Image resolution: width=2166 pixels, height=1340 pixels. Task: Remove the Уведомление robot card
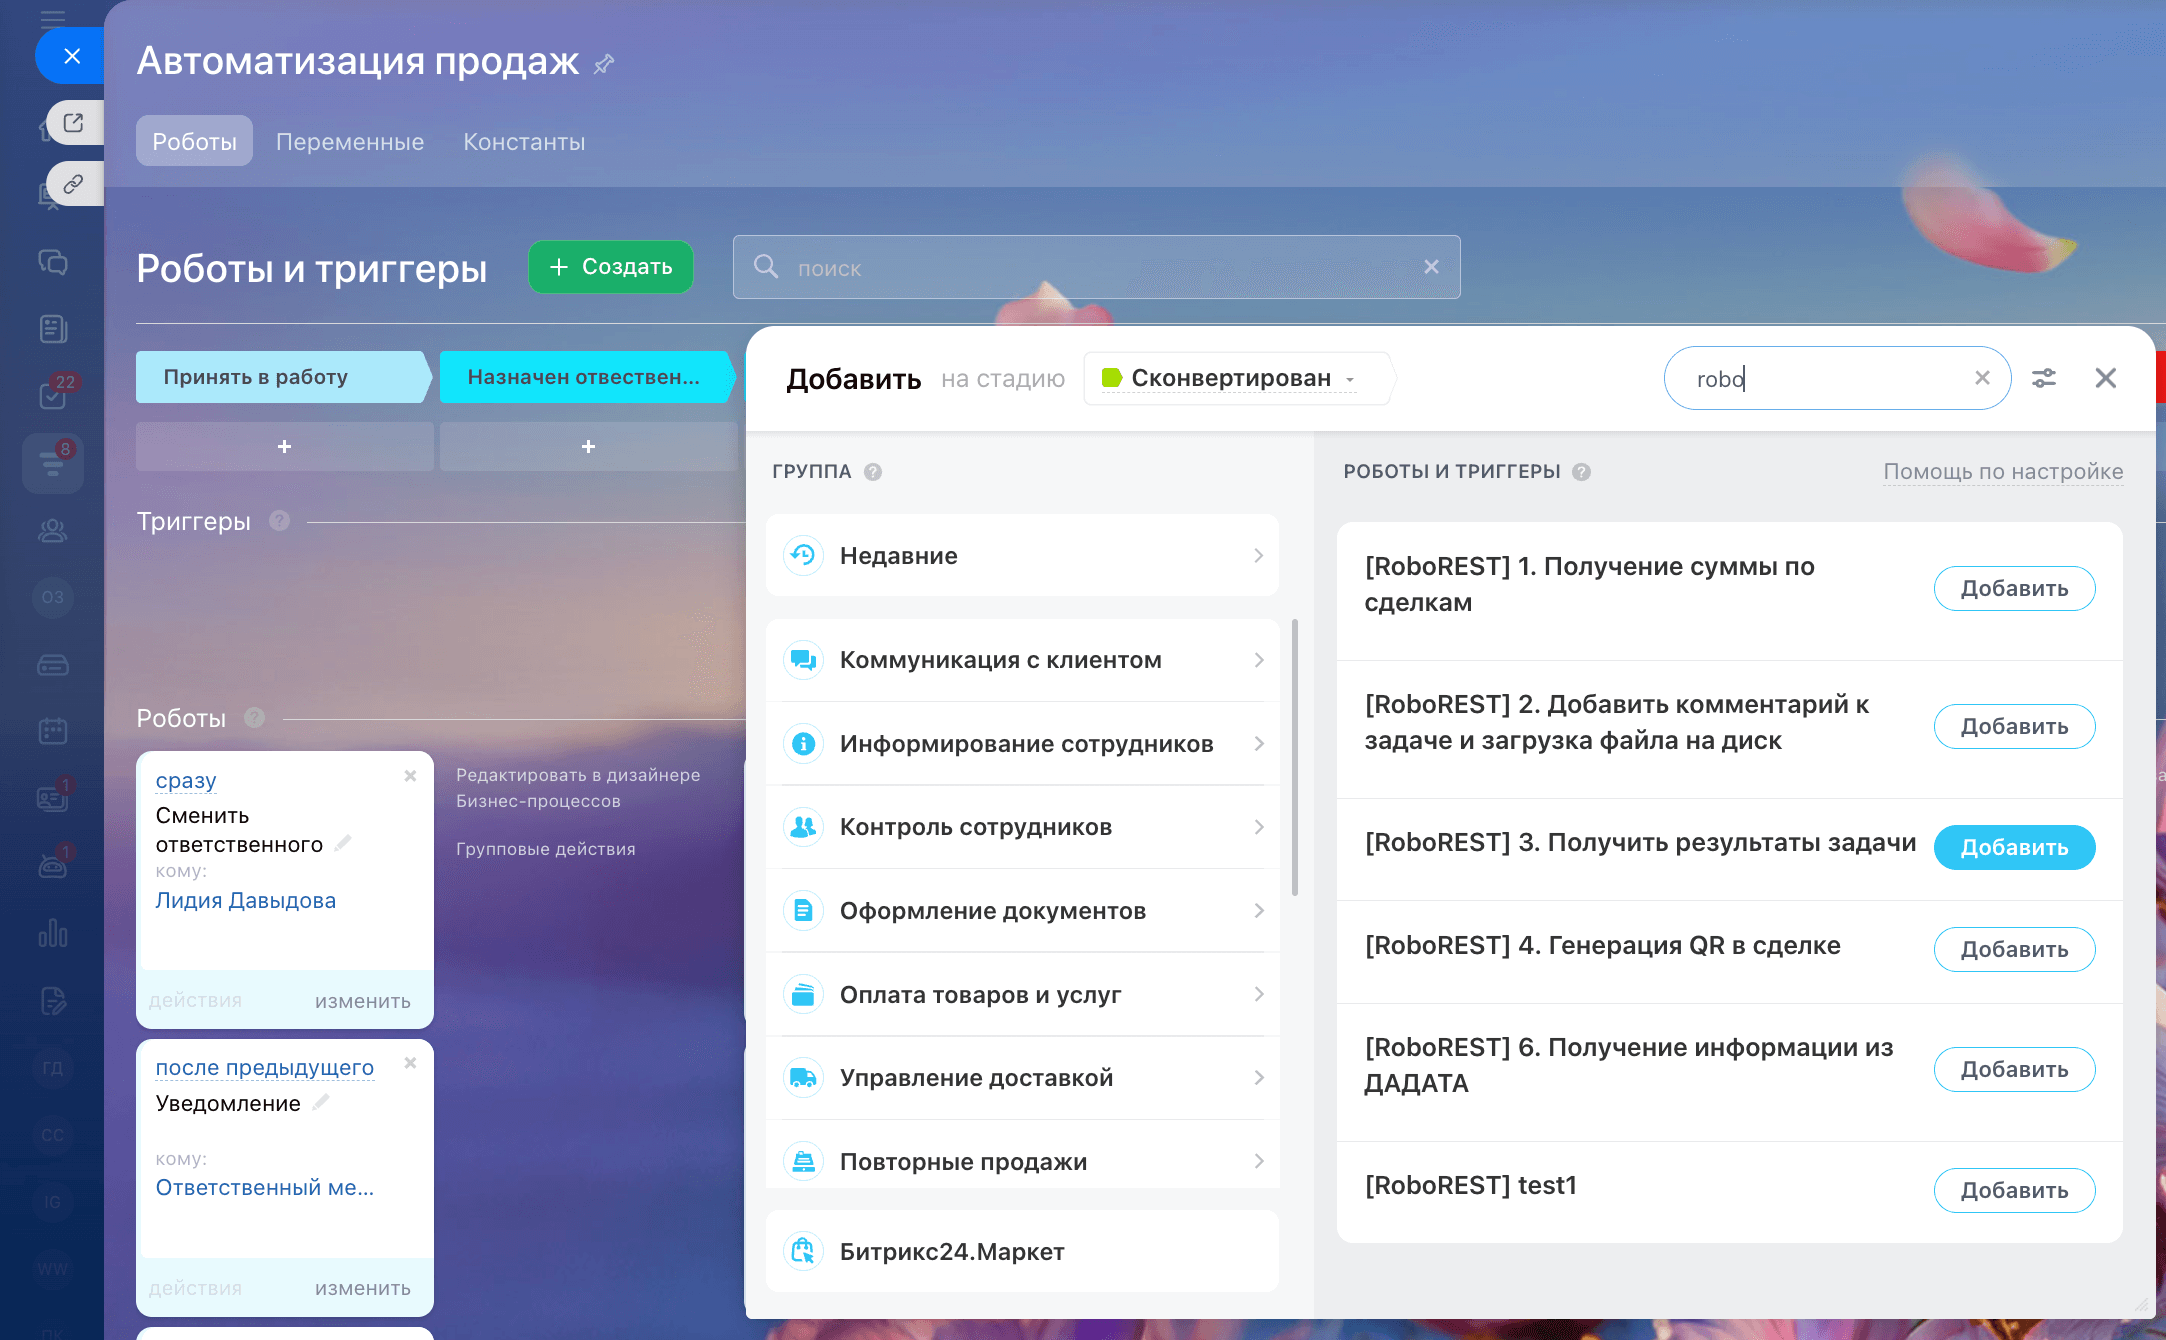410,1063
